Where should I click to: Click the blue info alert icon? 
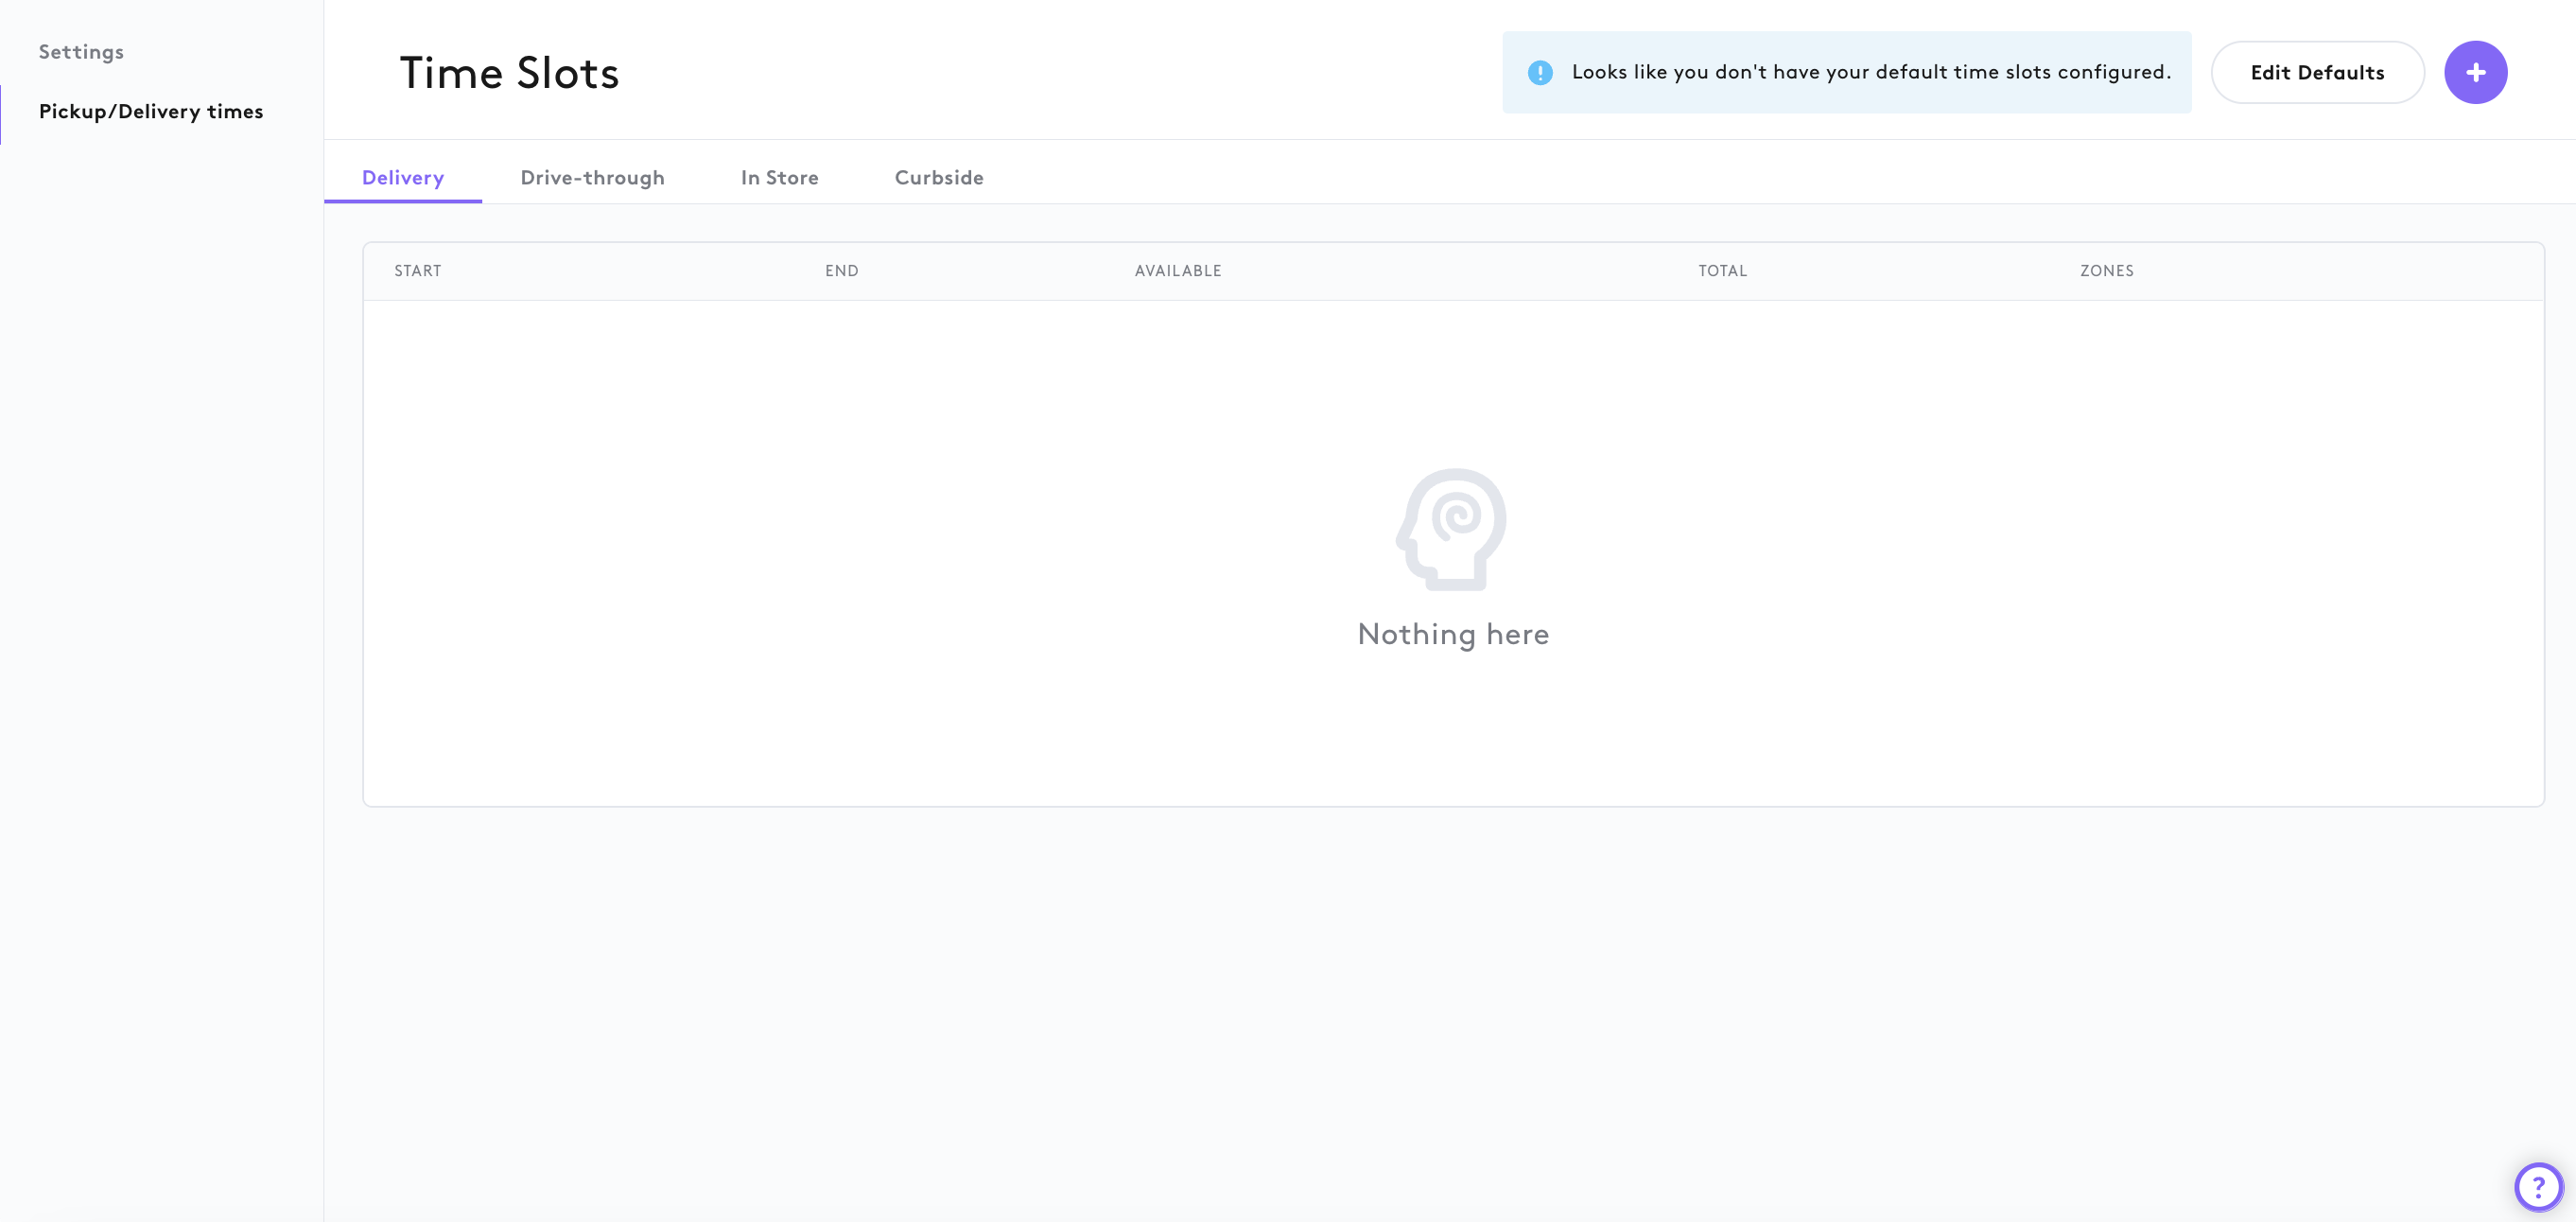point(1540,72)
